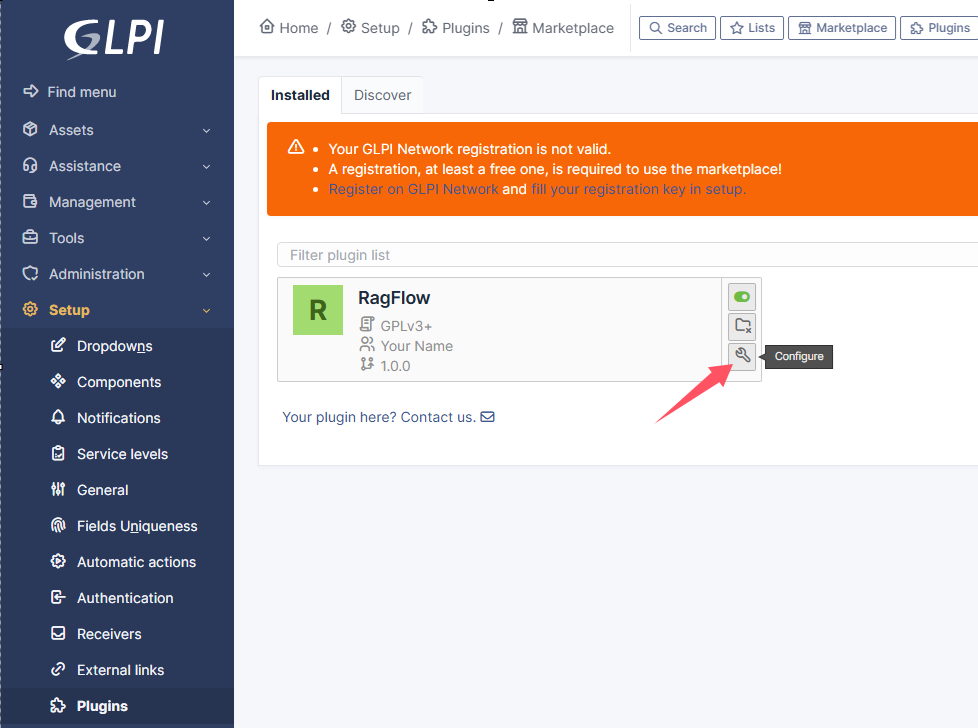Click the Management wallet icon
978x728 pixels.
[30, 201]
